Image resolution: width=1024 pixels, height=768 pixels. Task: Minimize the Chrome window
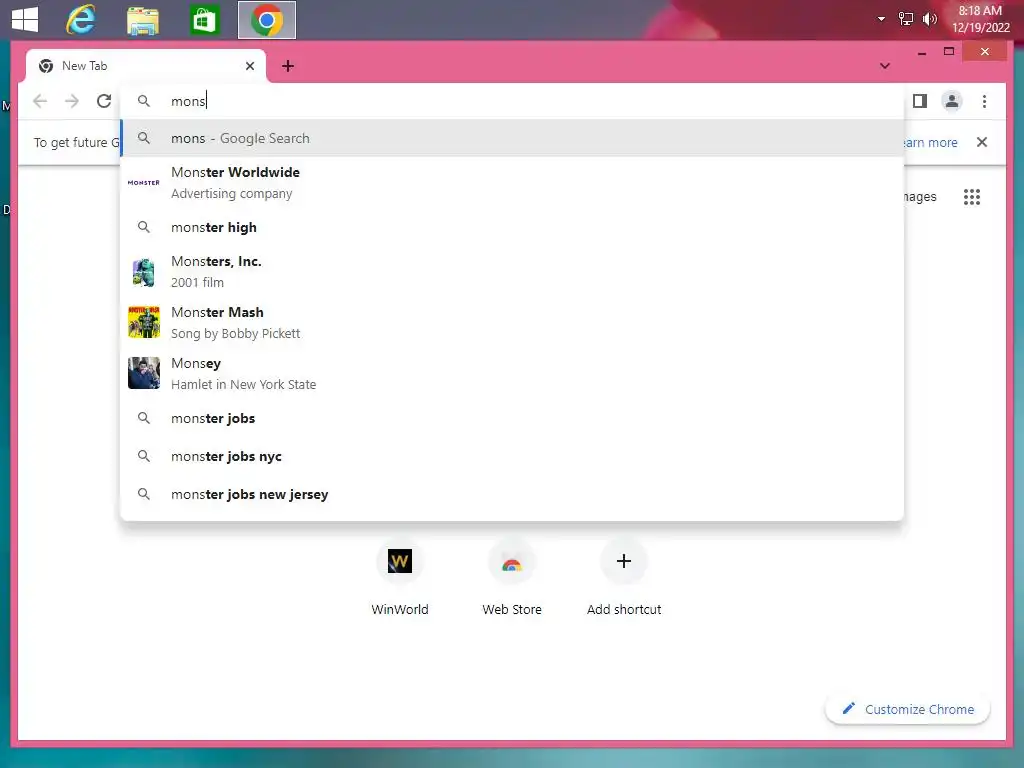921,52
